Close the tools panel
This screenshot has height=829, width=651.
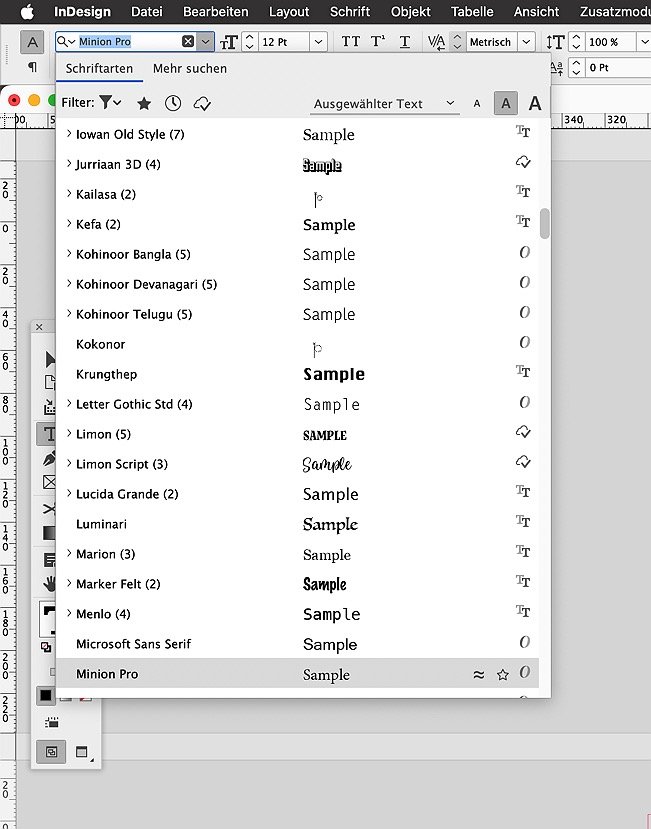point(39,327)
